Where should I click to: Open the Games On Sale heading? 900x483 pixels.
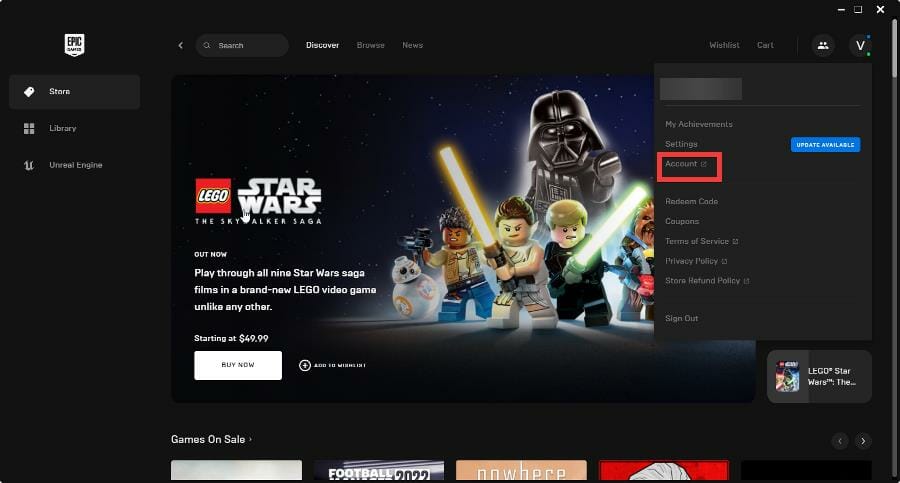click(x=211, y=439)
